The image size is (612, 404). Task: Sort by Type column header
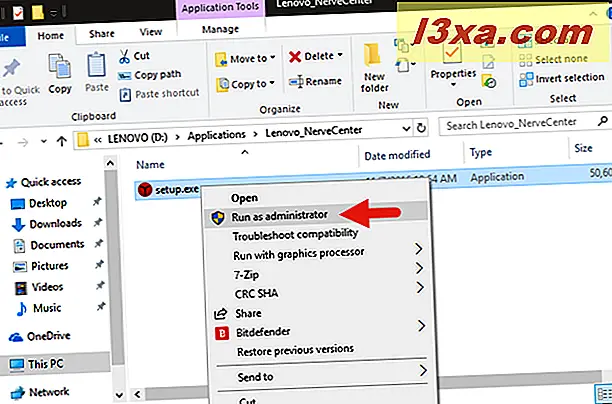pos(480,152)
